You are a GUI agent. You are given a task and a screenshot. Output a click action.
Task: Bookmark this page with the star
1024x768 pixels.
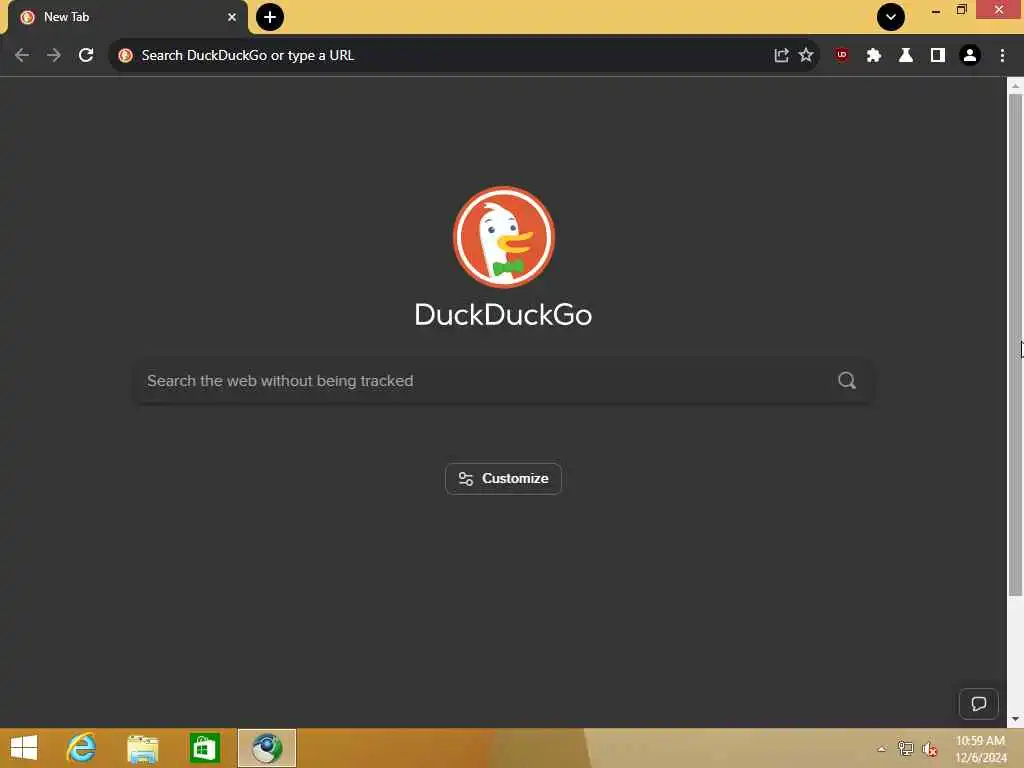807,56
